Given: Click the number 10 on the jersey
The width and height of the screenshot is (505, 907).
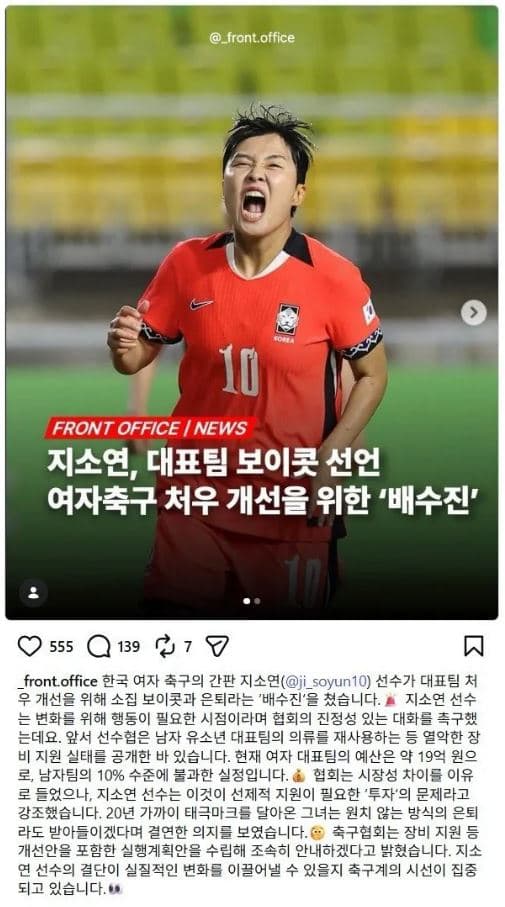Looking at the screenshot, I should click(x=239, y=369).
